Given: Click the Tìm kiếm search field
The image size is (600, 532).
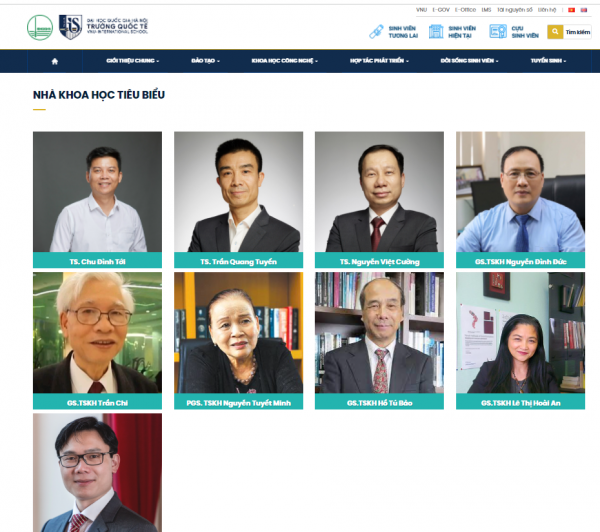Looking at the screenshot, I should click(577, 32).
